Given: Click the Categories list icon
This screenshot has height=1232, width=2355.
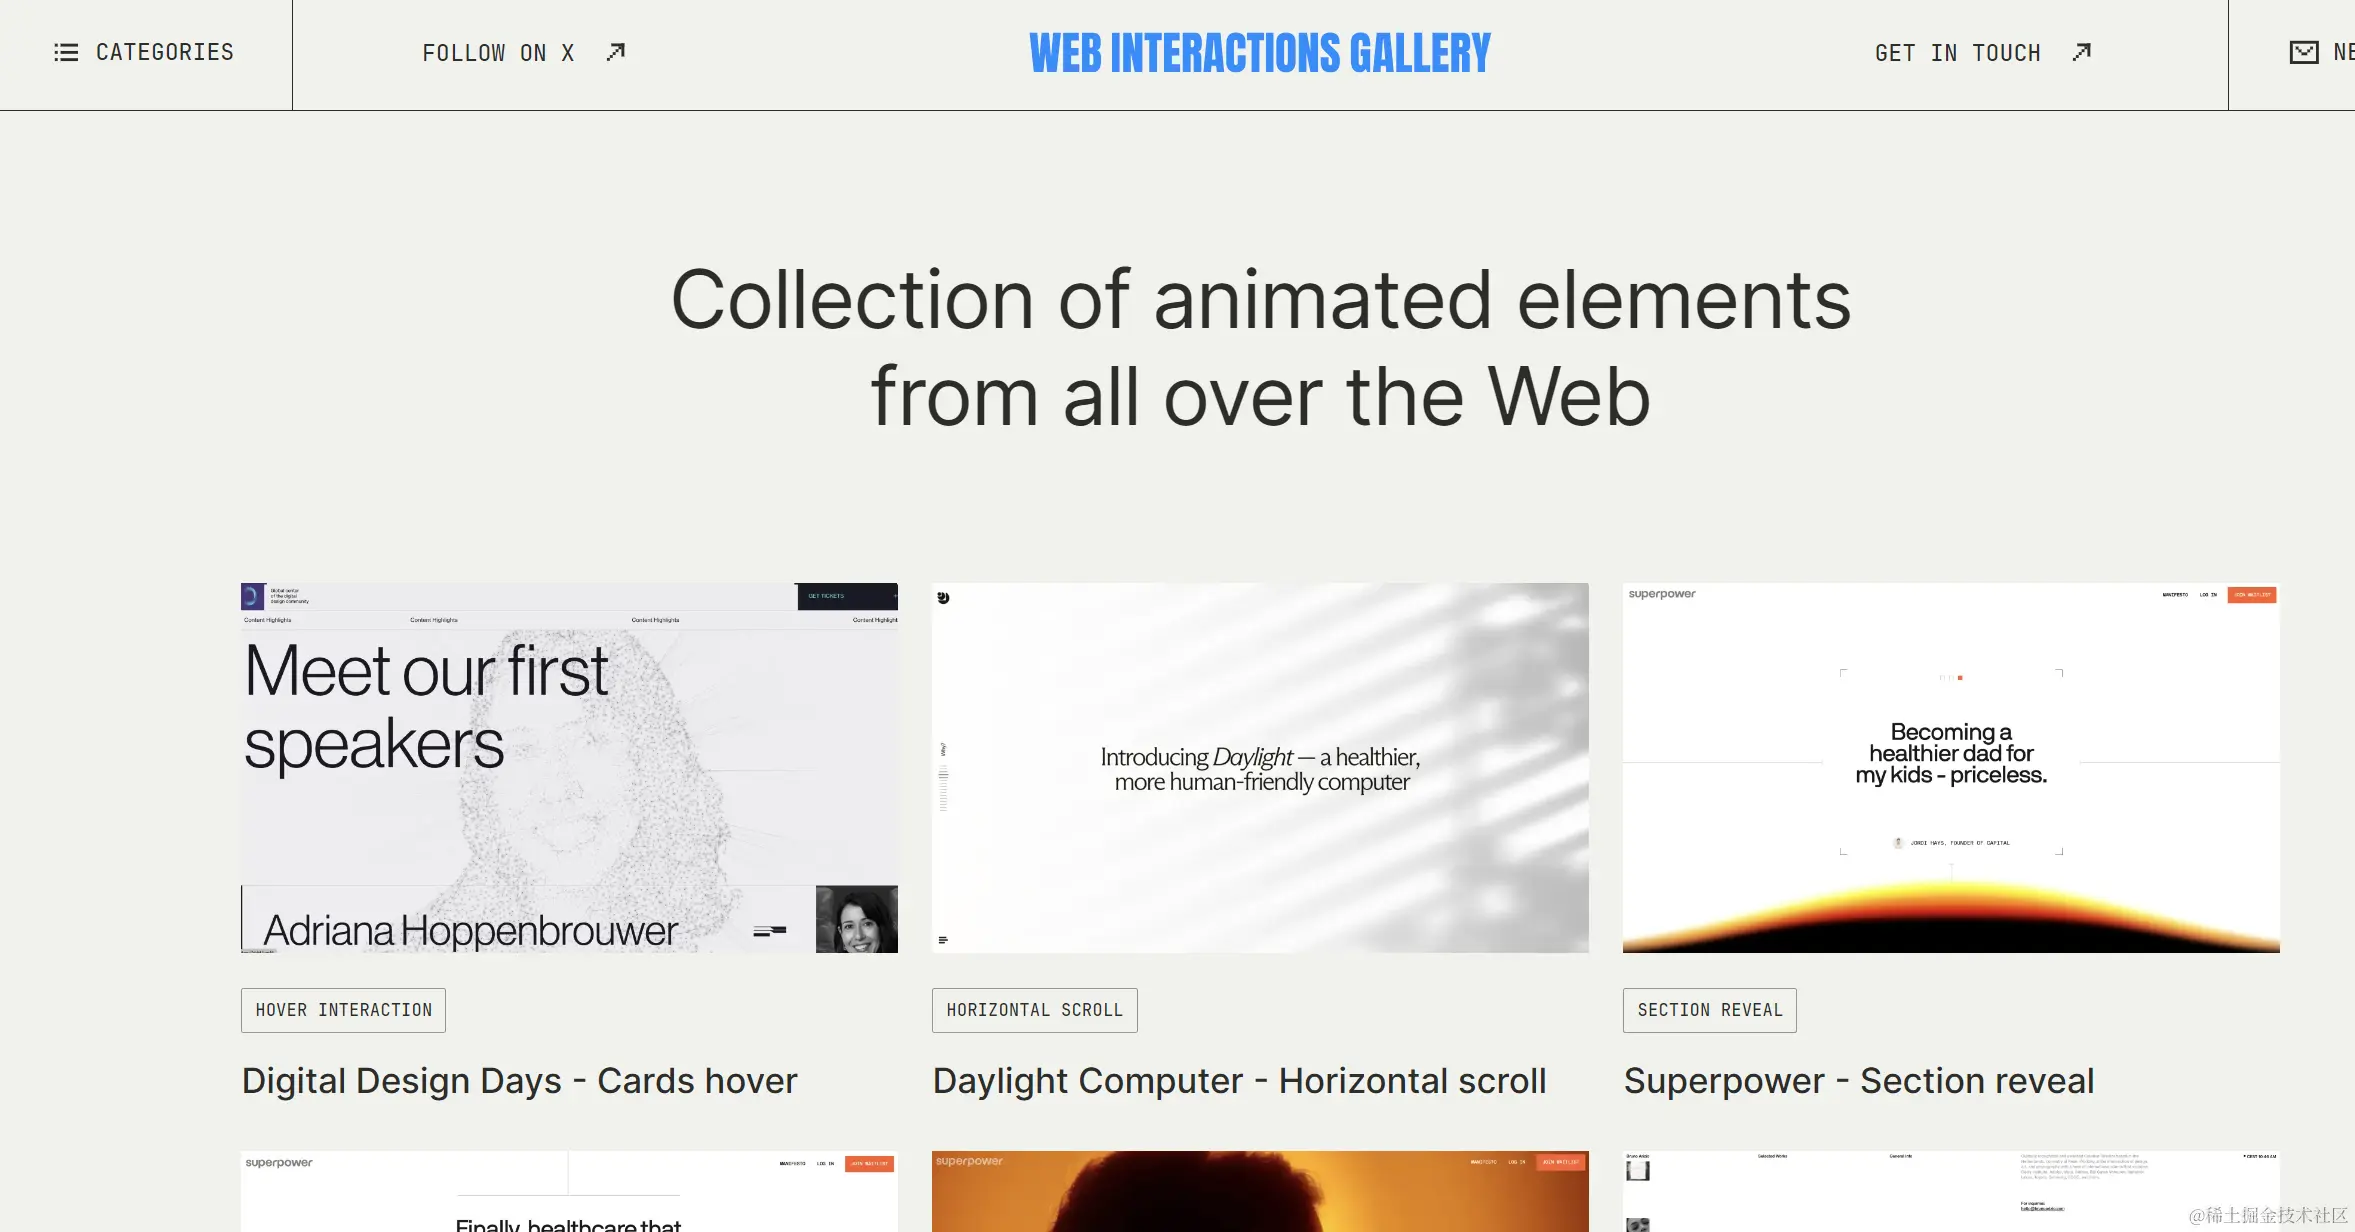Looking at the screenshot, I should click(x=66, y=52).
